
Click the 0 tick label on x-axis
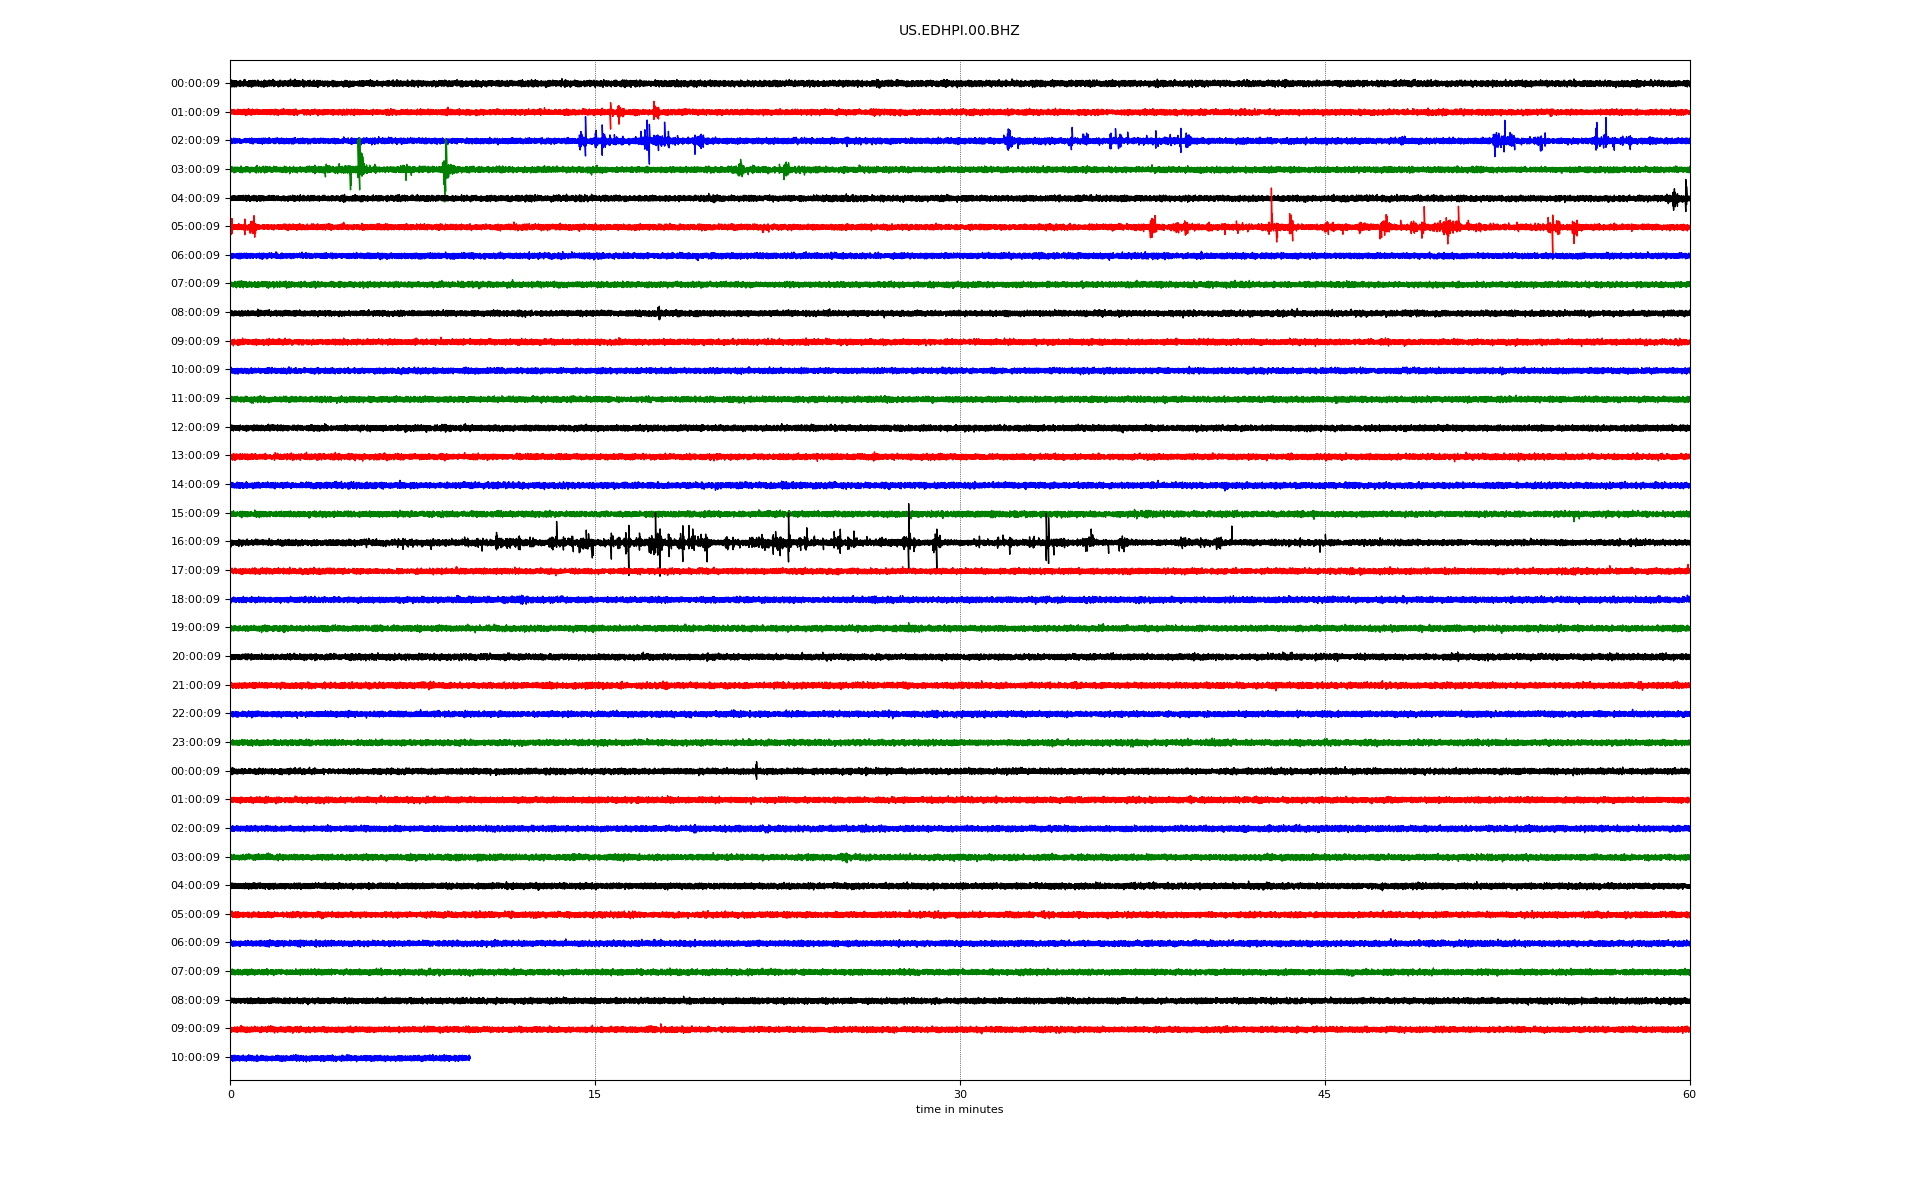click(x=231, y=1094)
